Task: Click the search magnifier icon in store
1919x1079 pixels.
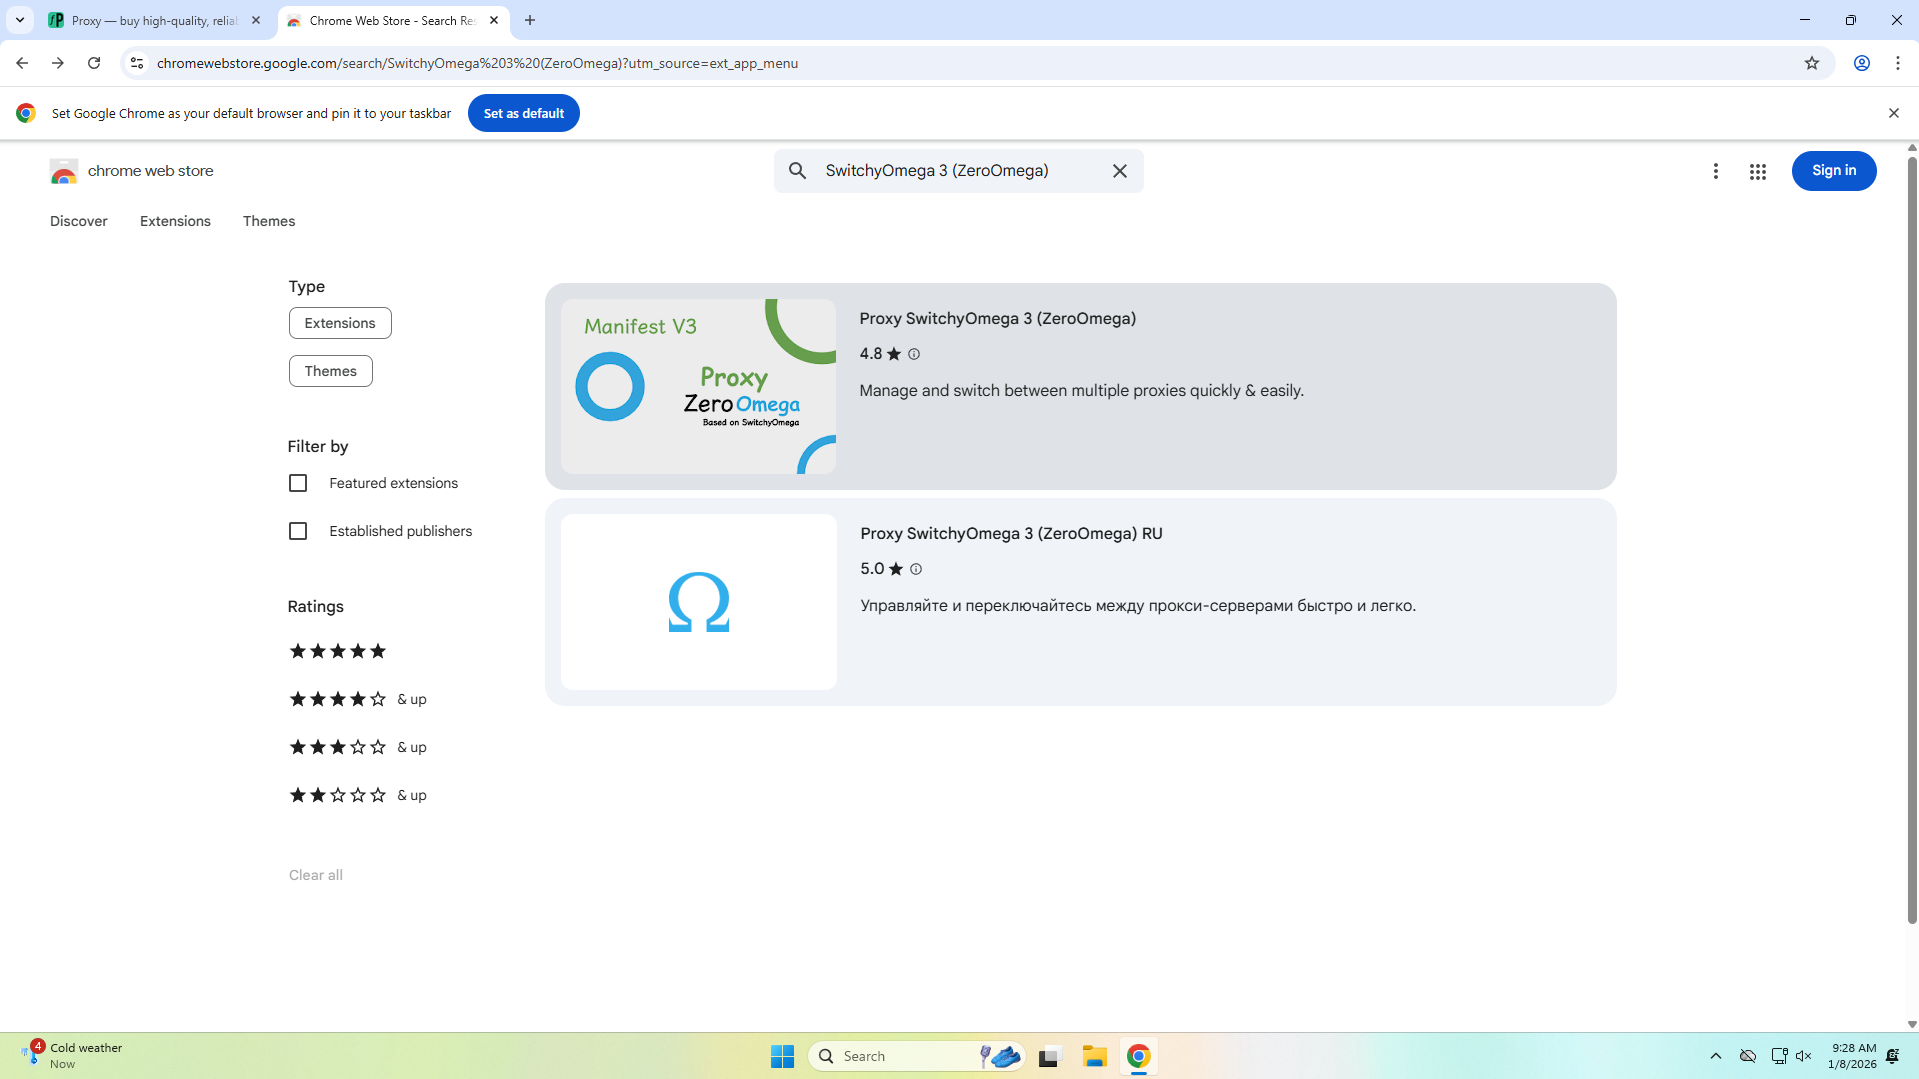Action: pyautogui.click(x=797, y=171)
